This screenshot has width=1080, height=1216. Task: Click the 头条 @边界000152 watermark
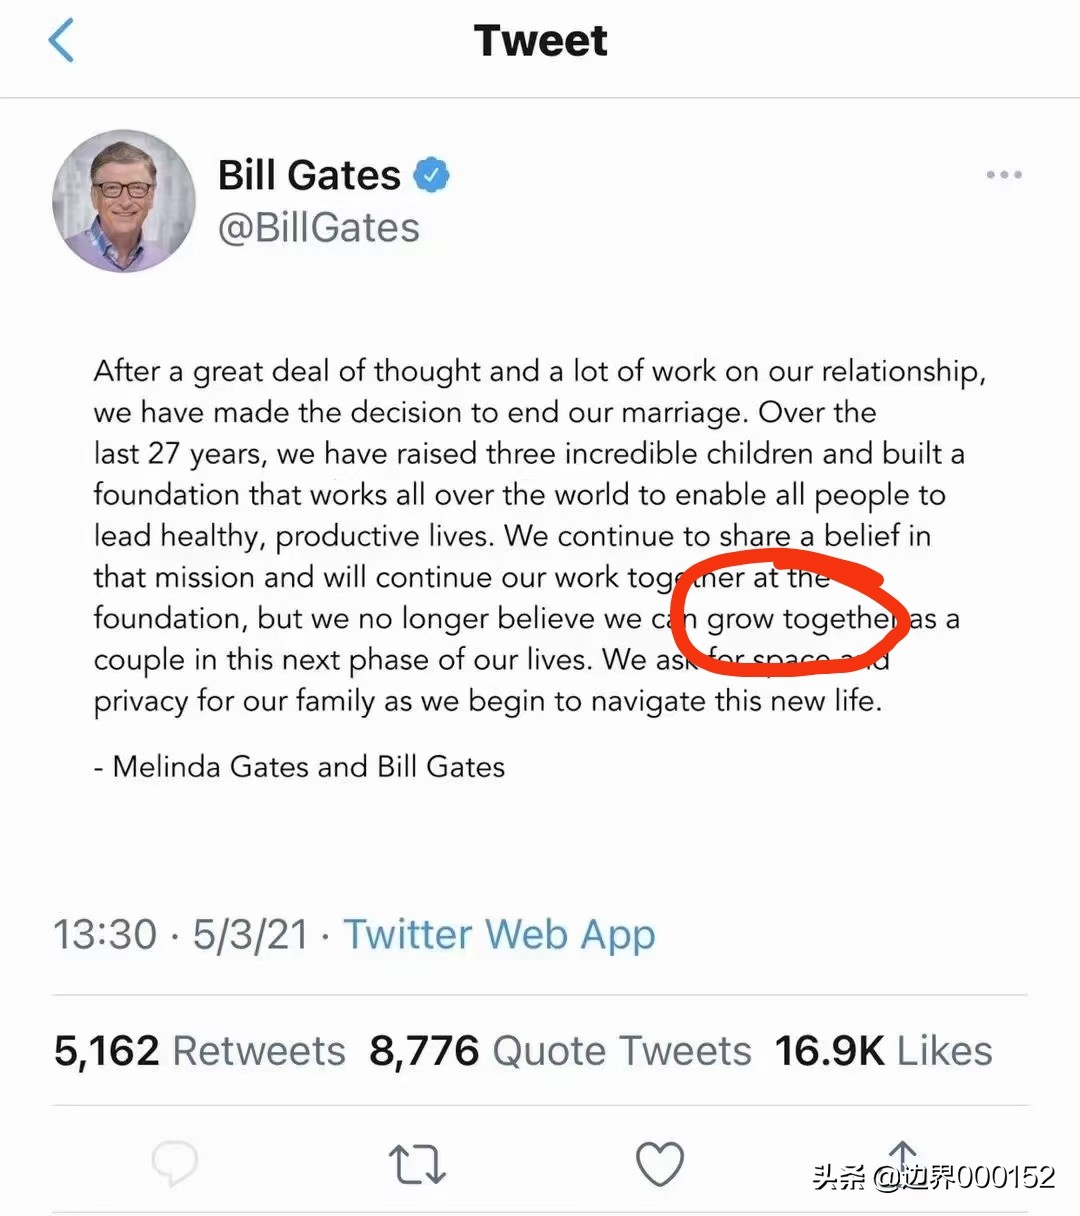[933, 1177]
